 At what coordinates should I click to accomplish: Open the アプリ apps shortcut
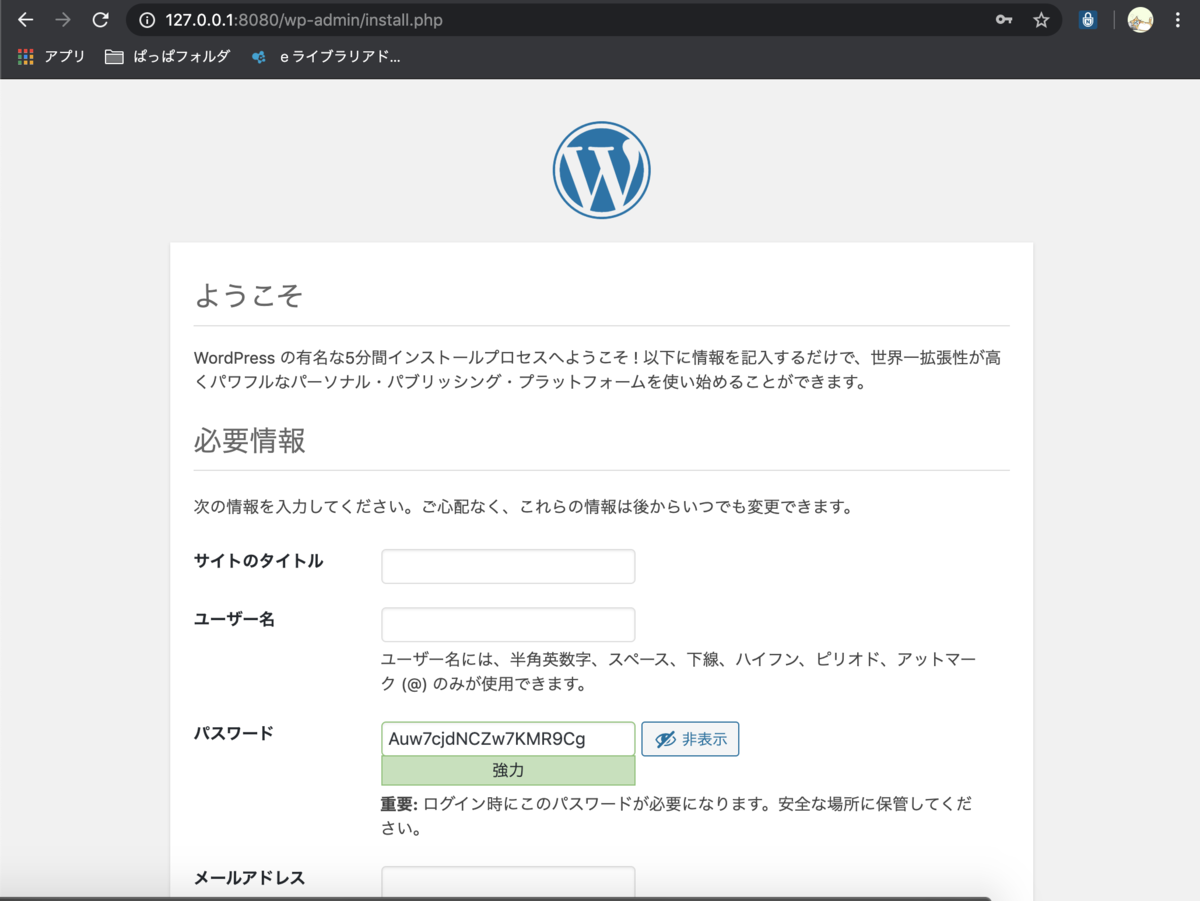[52, 57]
